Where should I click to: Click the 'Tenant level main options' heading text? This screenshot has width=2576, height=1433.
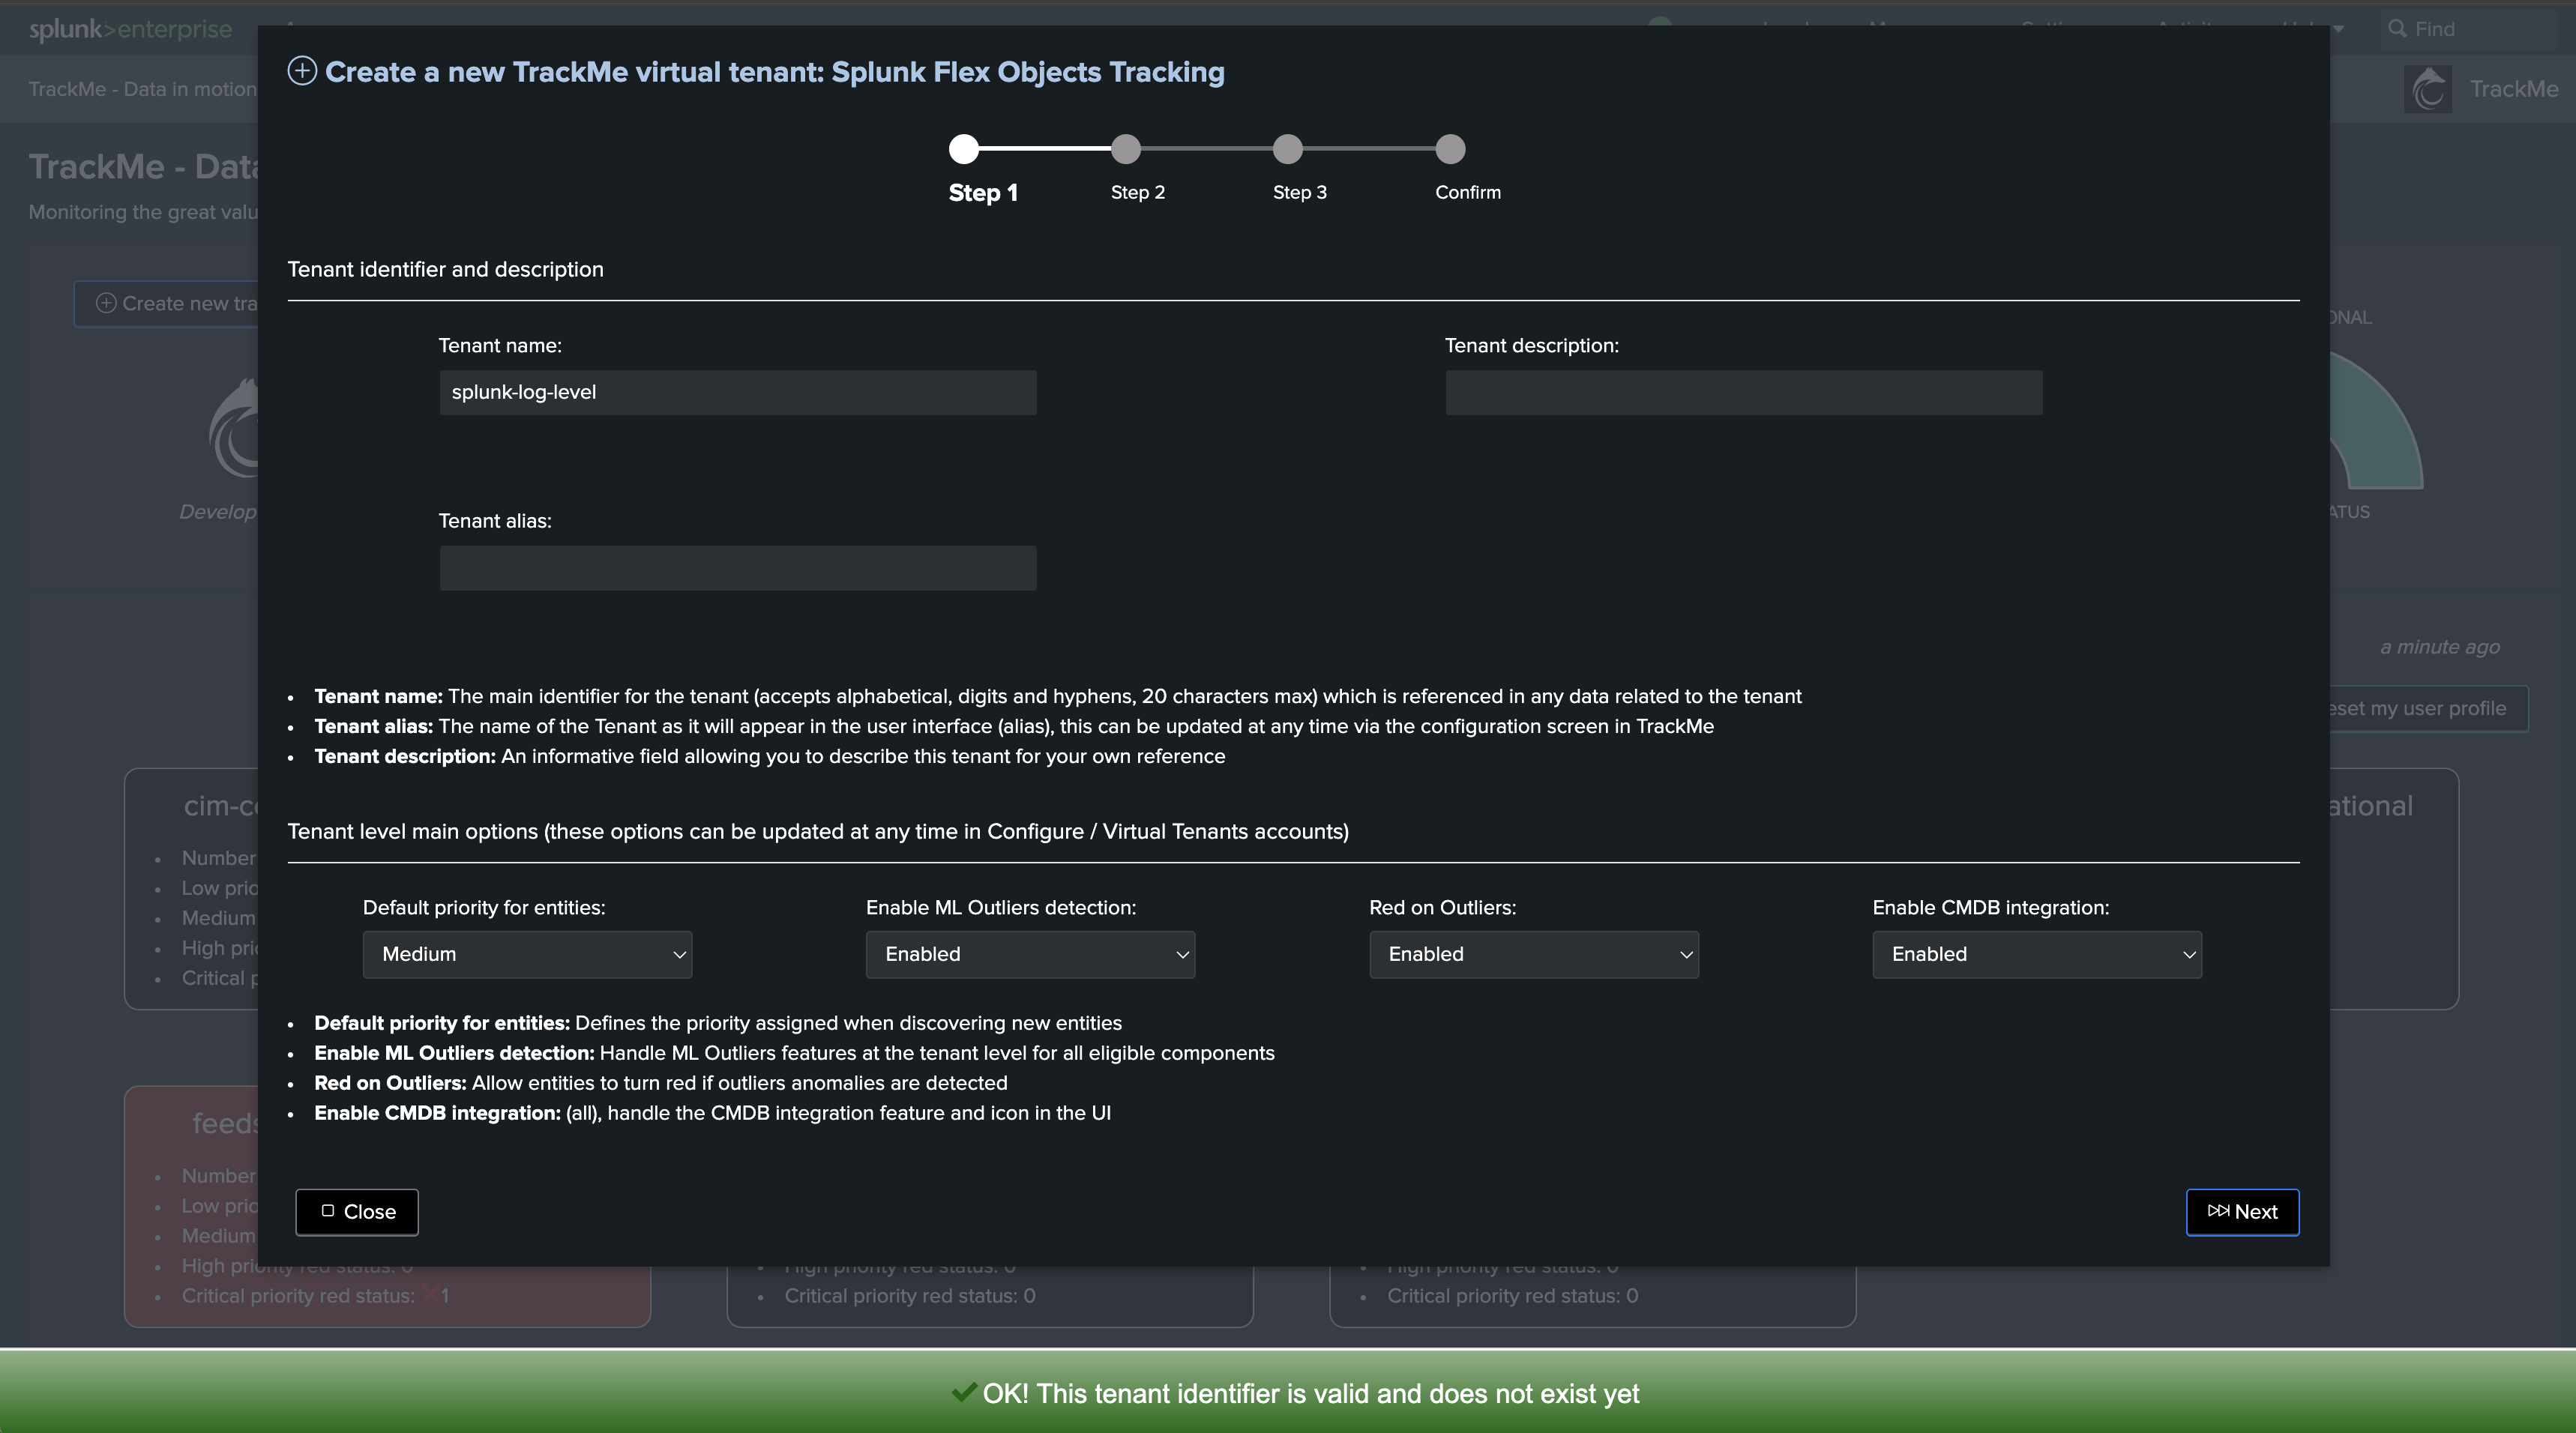[x=818, y=831]
